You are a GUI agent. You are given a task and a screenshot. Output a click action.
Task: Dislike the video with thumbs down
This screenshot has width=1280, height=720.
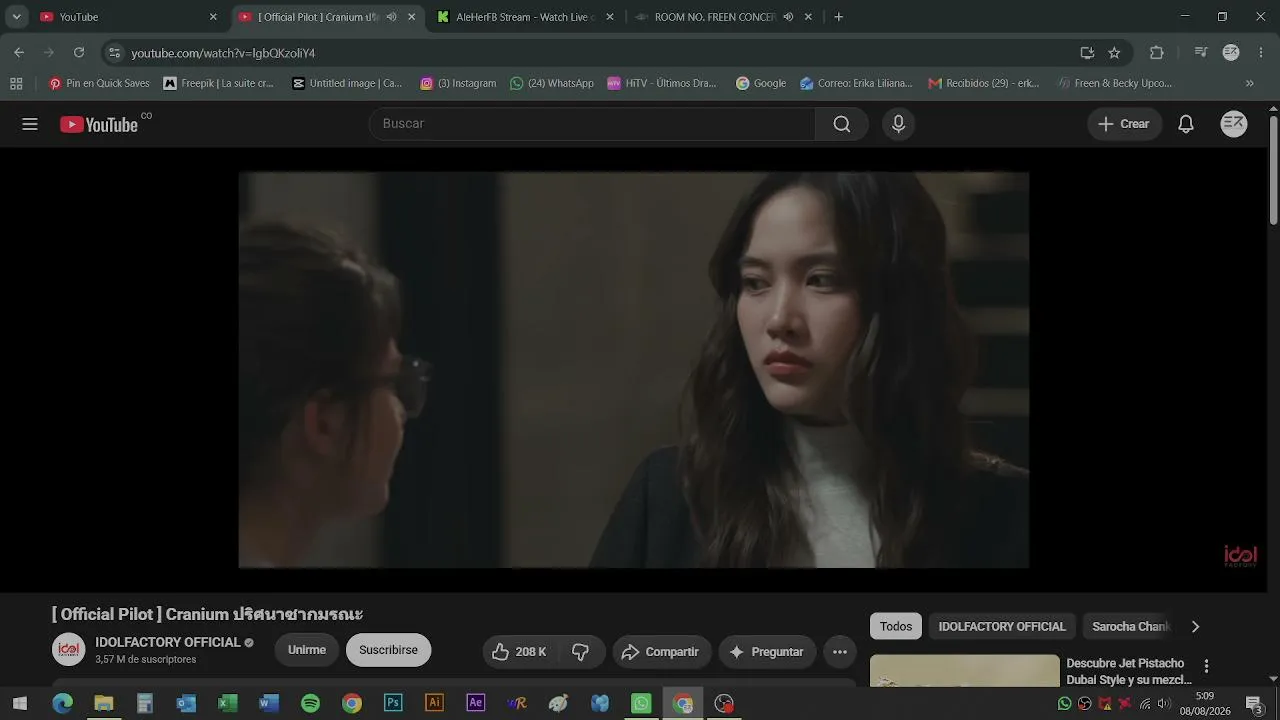[581, 652]
